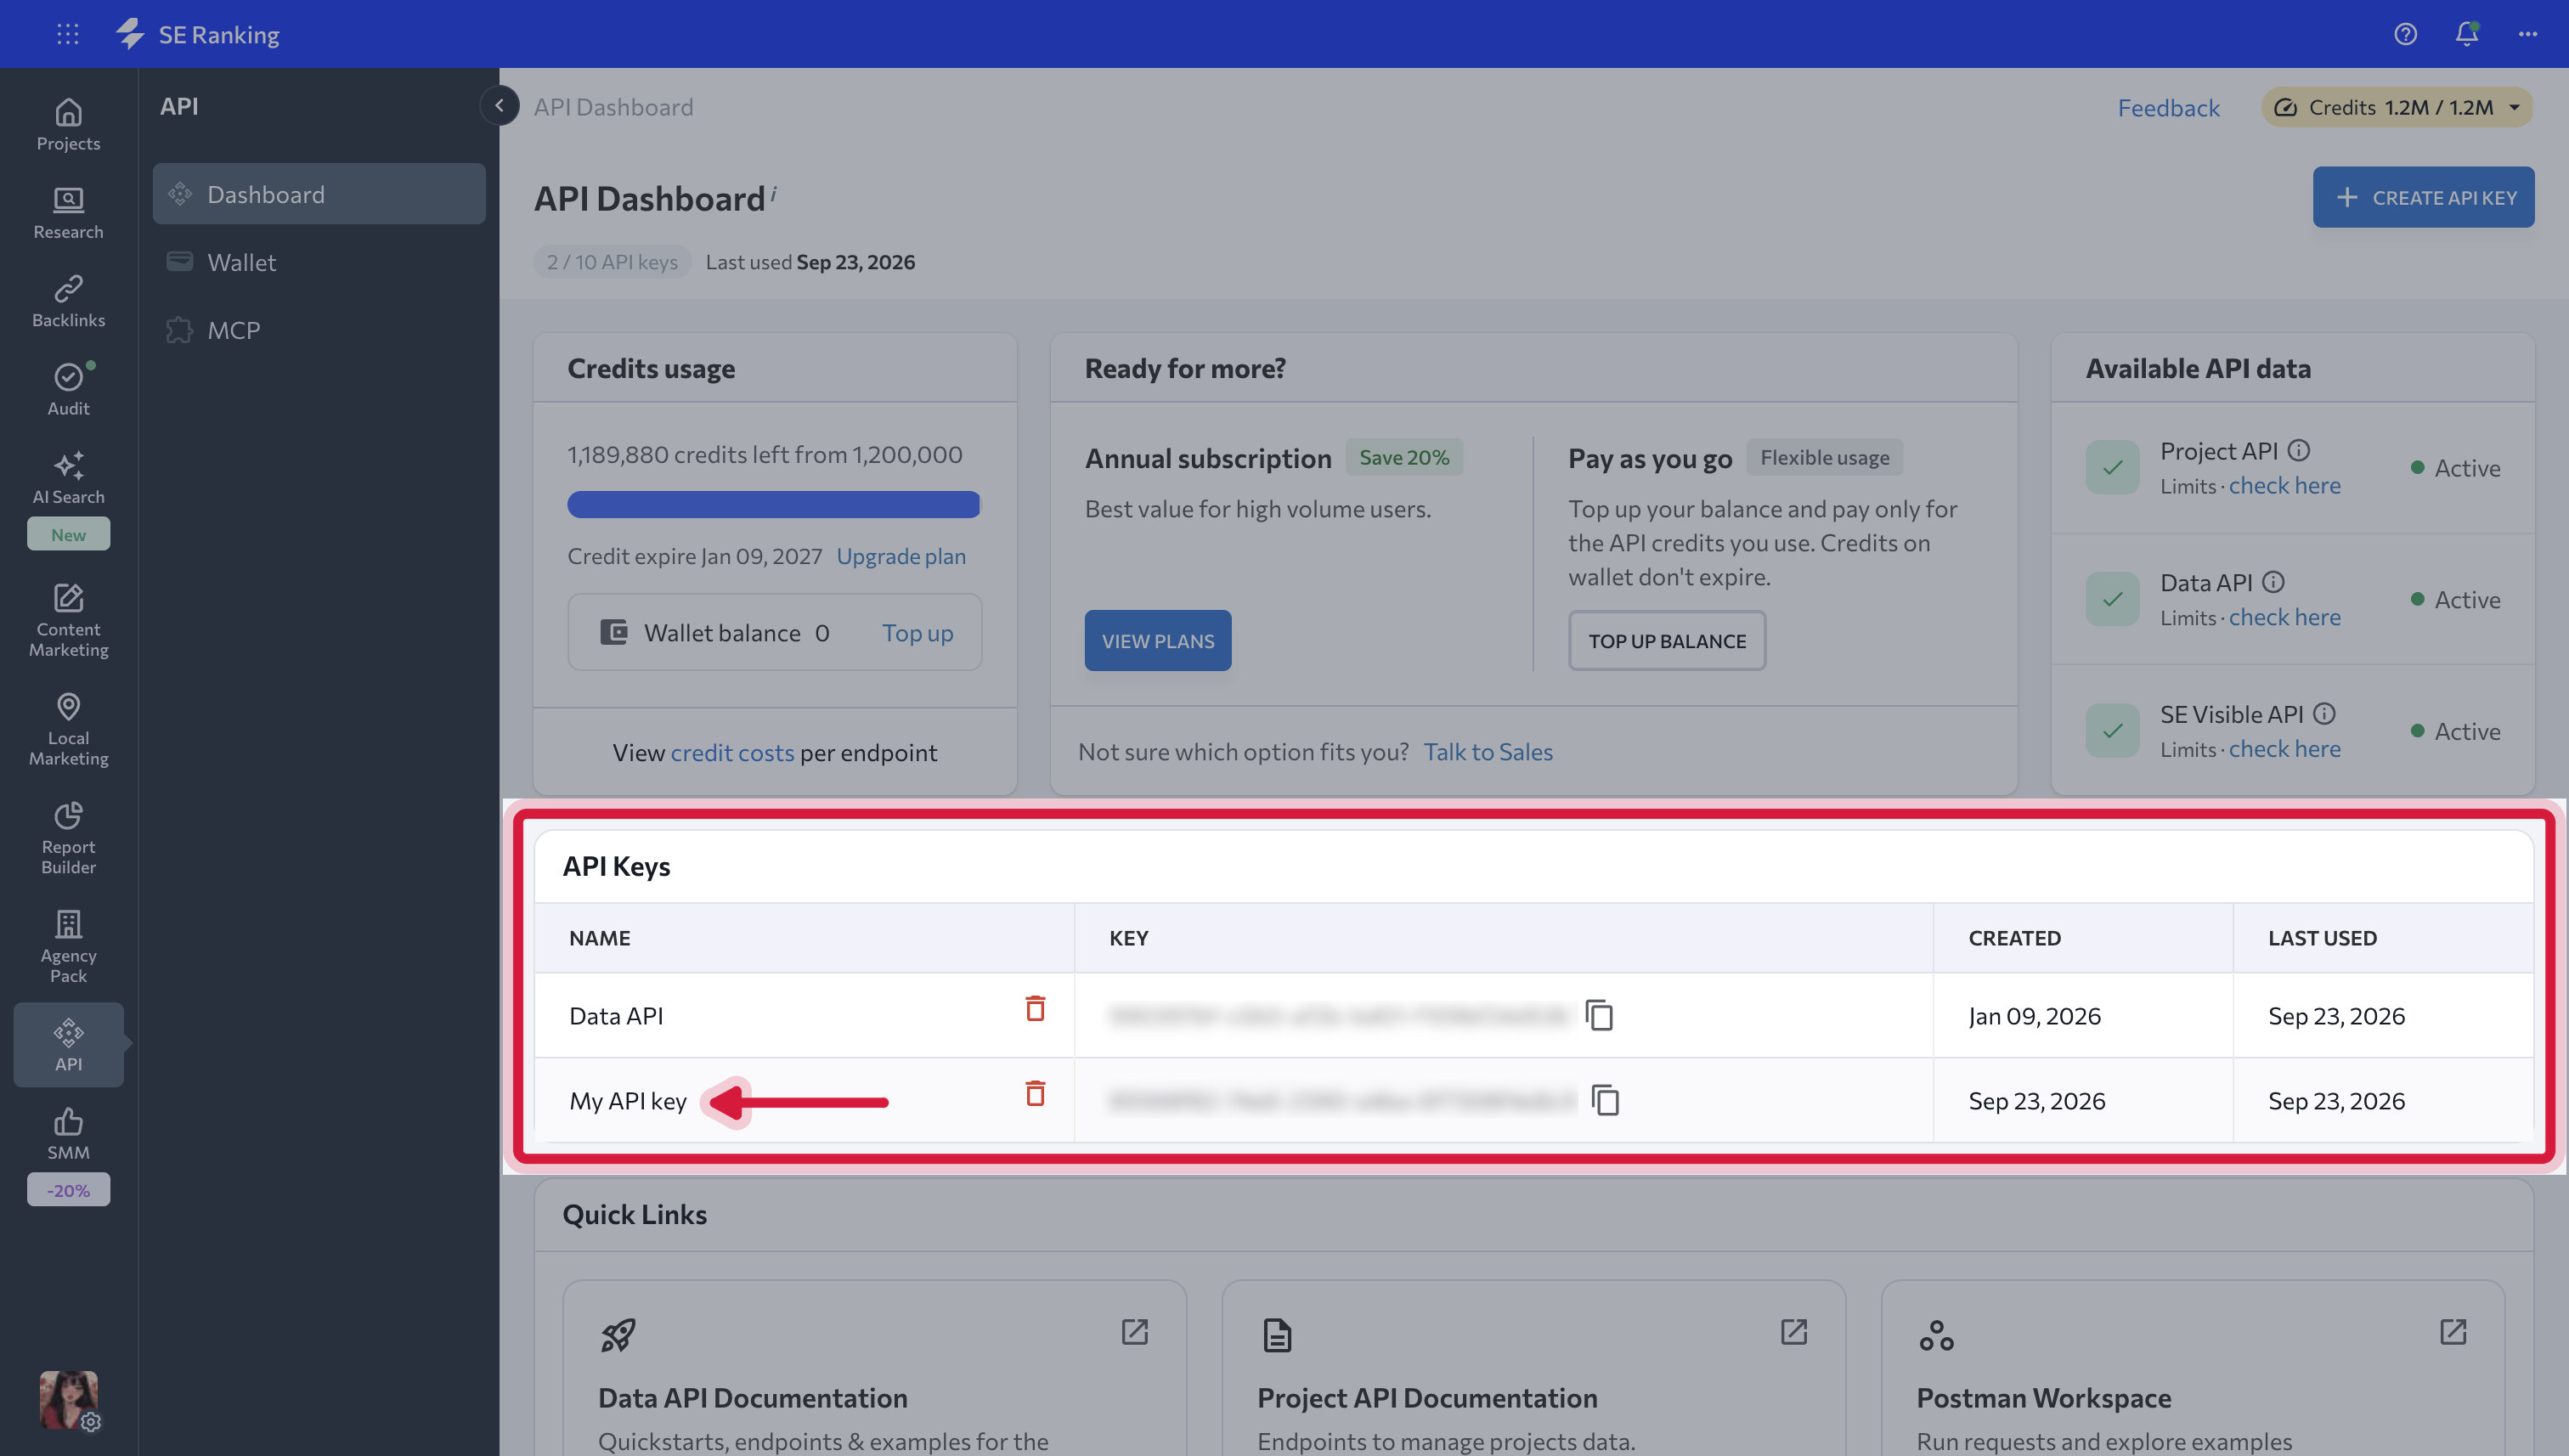The image size is (2569, 1456).
Task: Expand the Credits 1.2M dropdown
Action: (2397, 107)
